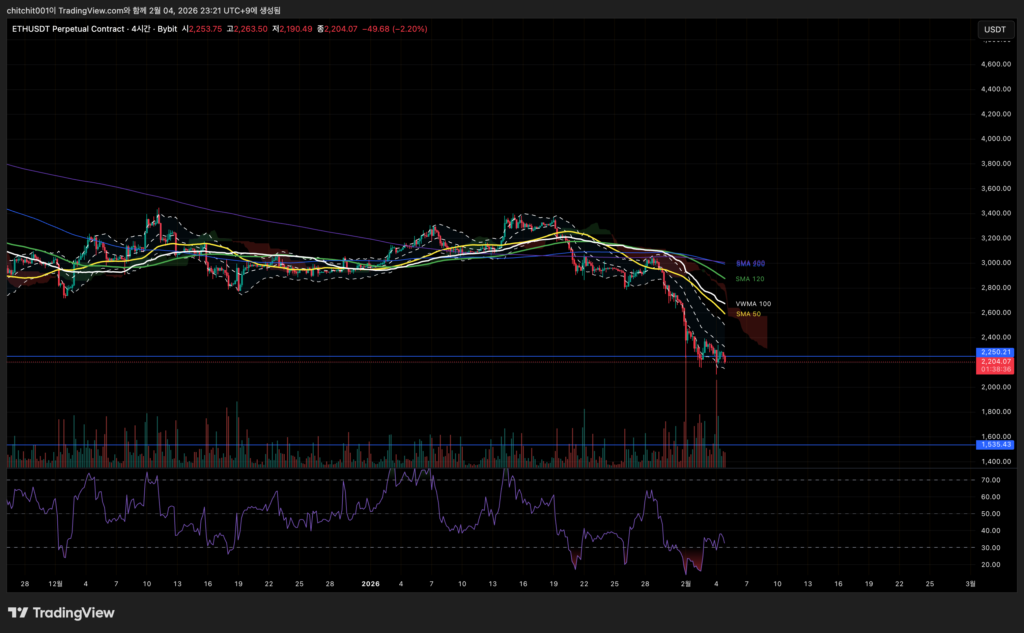Click the red 2,204.07 current price tag
The image size is (1024, 633).
[x=995, y=361]
